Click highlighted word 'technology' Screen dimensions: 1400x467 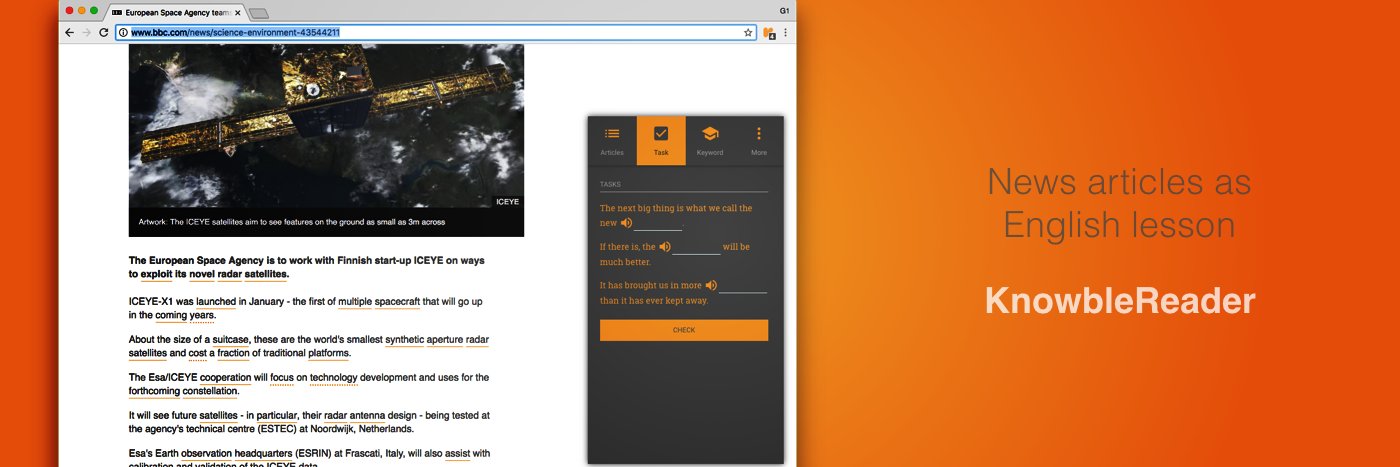333,378
